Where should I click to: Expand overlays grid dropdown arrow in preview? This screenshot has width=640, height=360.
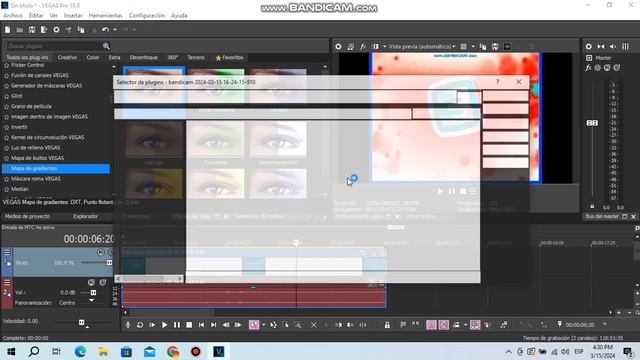[473, 47]
